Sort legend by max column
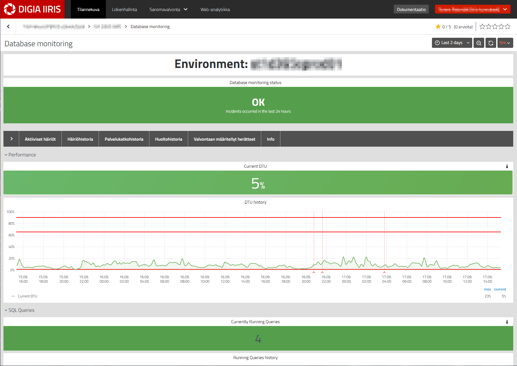The image size is (517, 366). point(487,289)
